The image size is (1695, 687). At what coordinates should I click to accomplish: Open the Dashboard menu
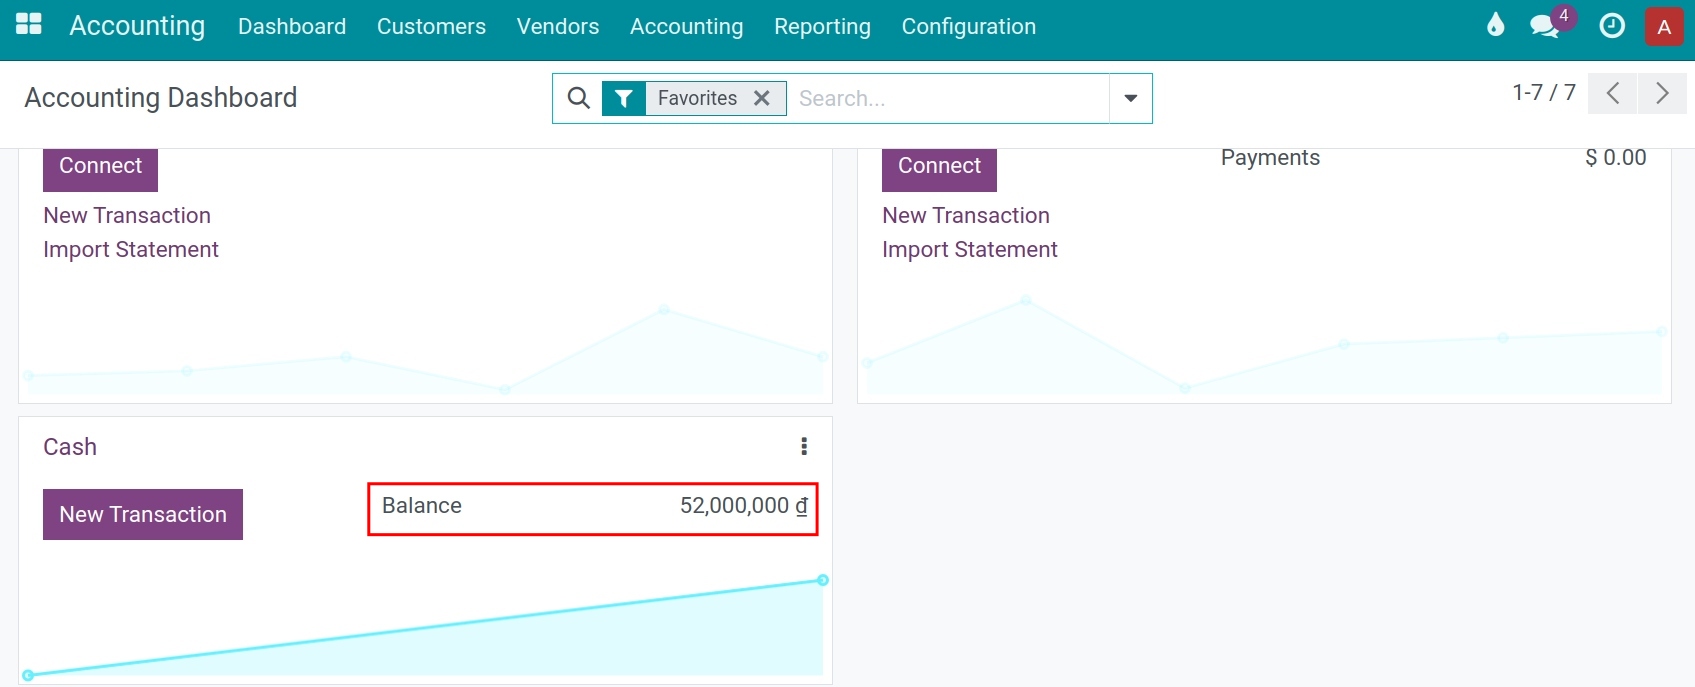(292, 26)
